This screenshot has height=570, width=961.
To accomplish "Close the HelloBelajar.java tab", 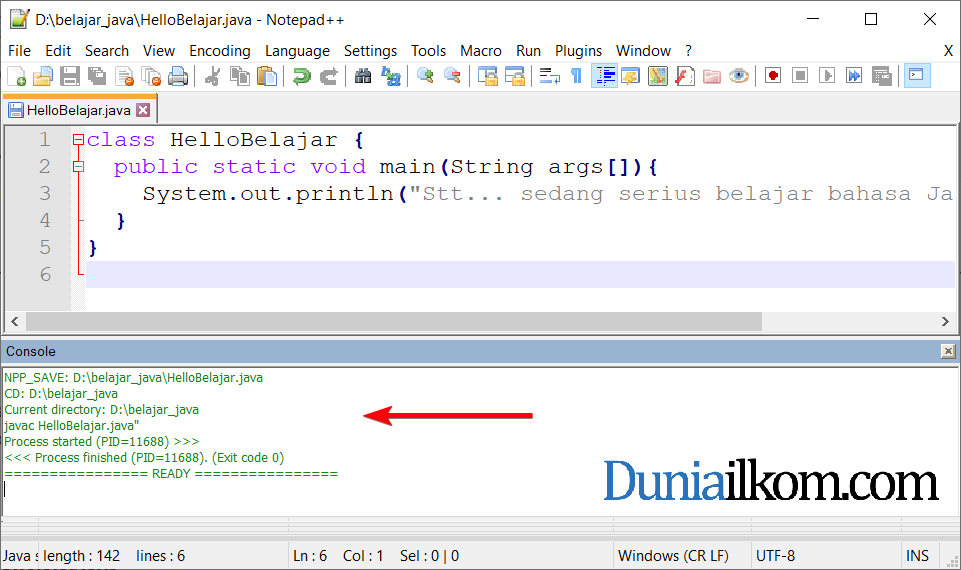I will pos(143,110).
